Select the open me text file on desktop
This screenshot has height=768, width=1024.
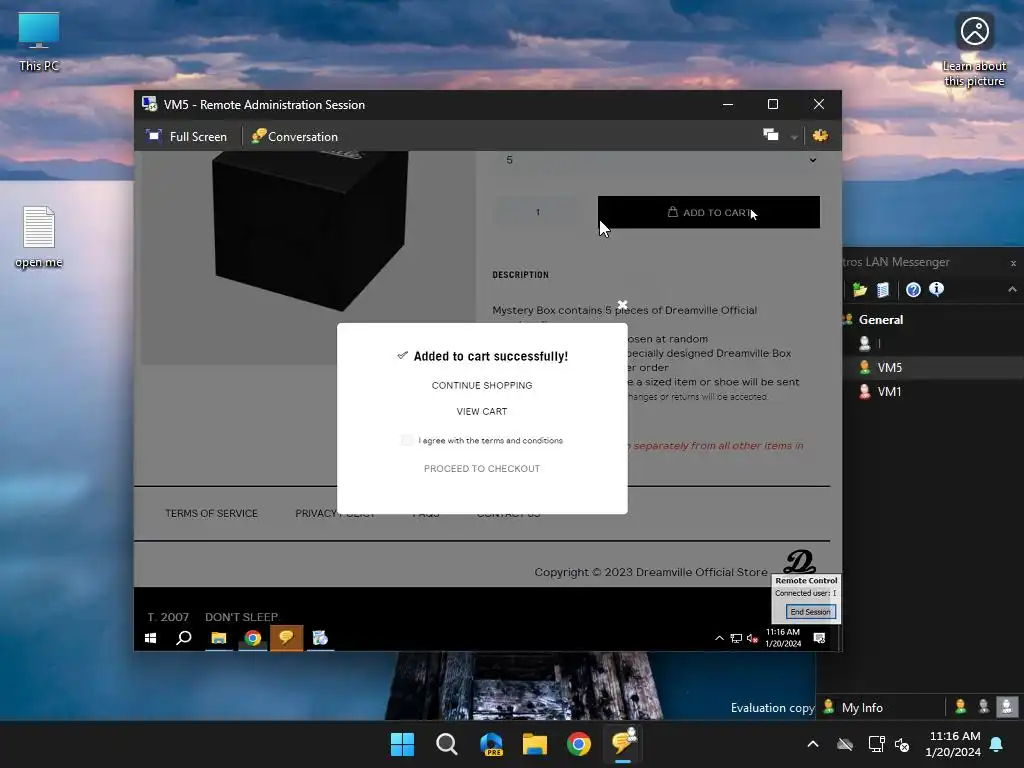[39, 236]
